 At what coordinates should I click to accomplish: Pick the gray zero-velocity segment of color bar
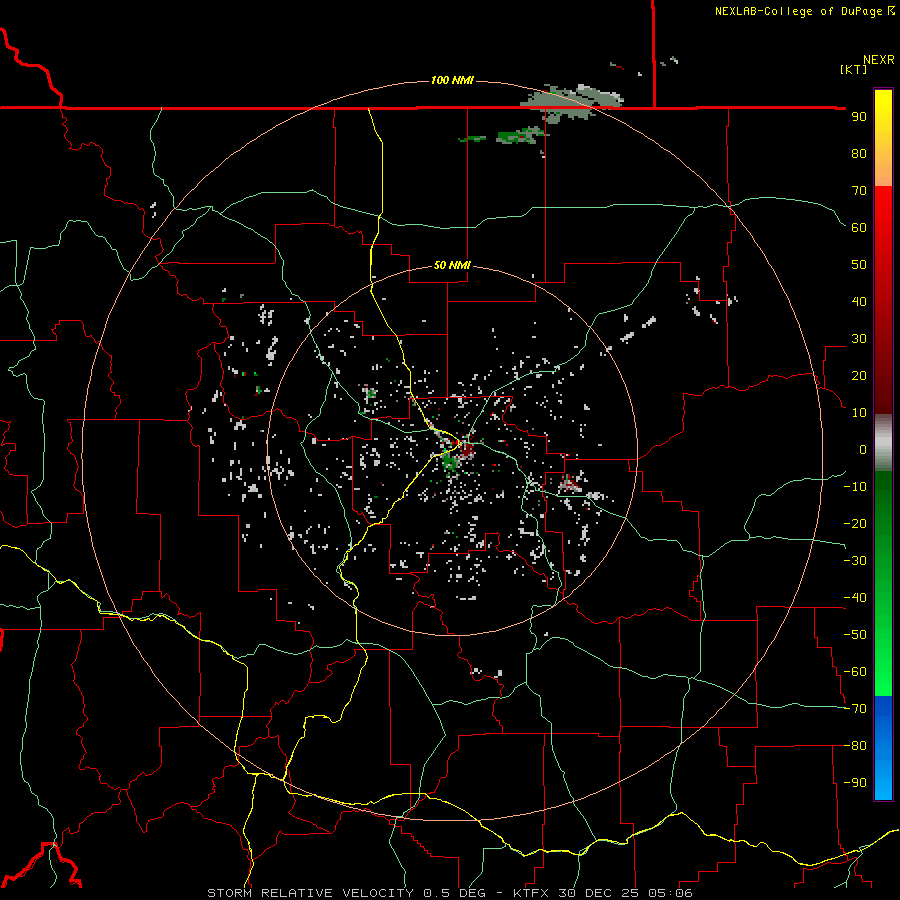click(883, 443)
